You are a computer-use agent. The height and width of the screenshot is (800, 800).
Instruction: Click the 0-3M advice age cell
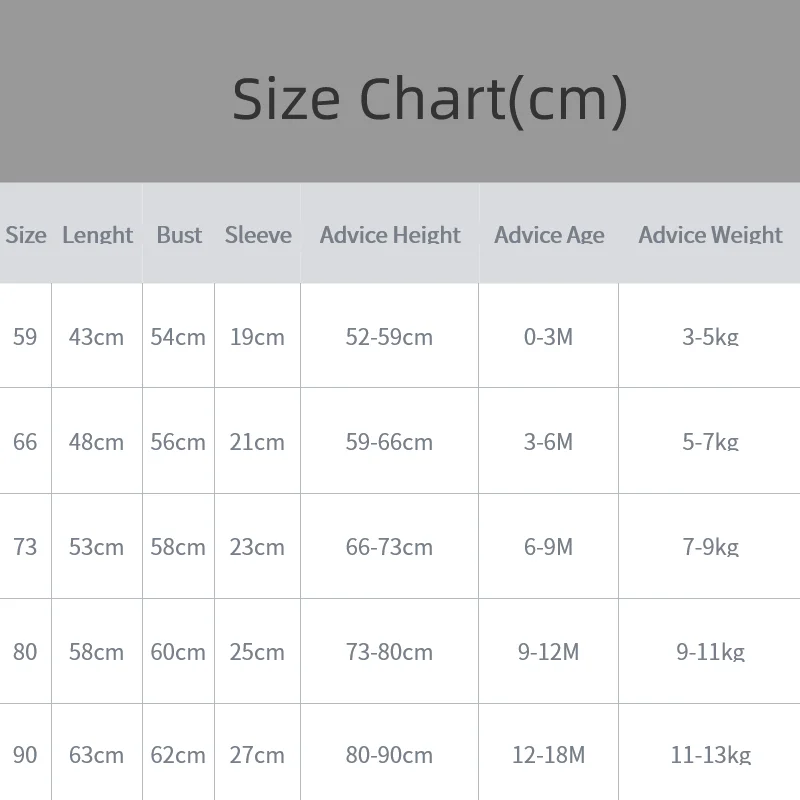(548, 337)
